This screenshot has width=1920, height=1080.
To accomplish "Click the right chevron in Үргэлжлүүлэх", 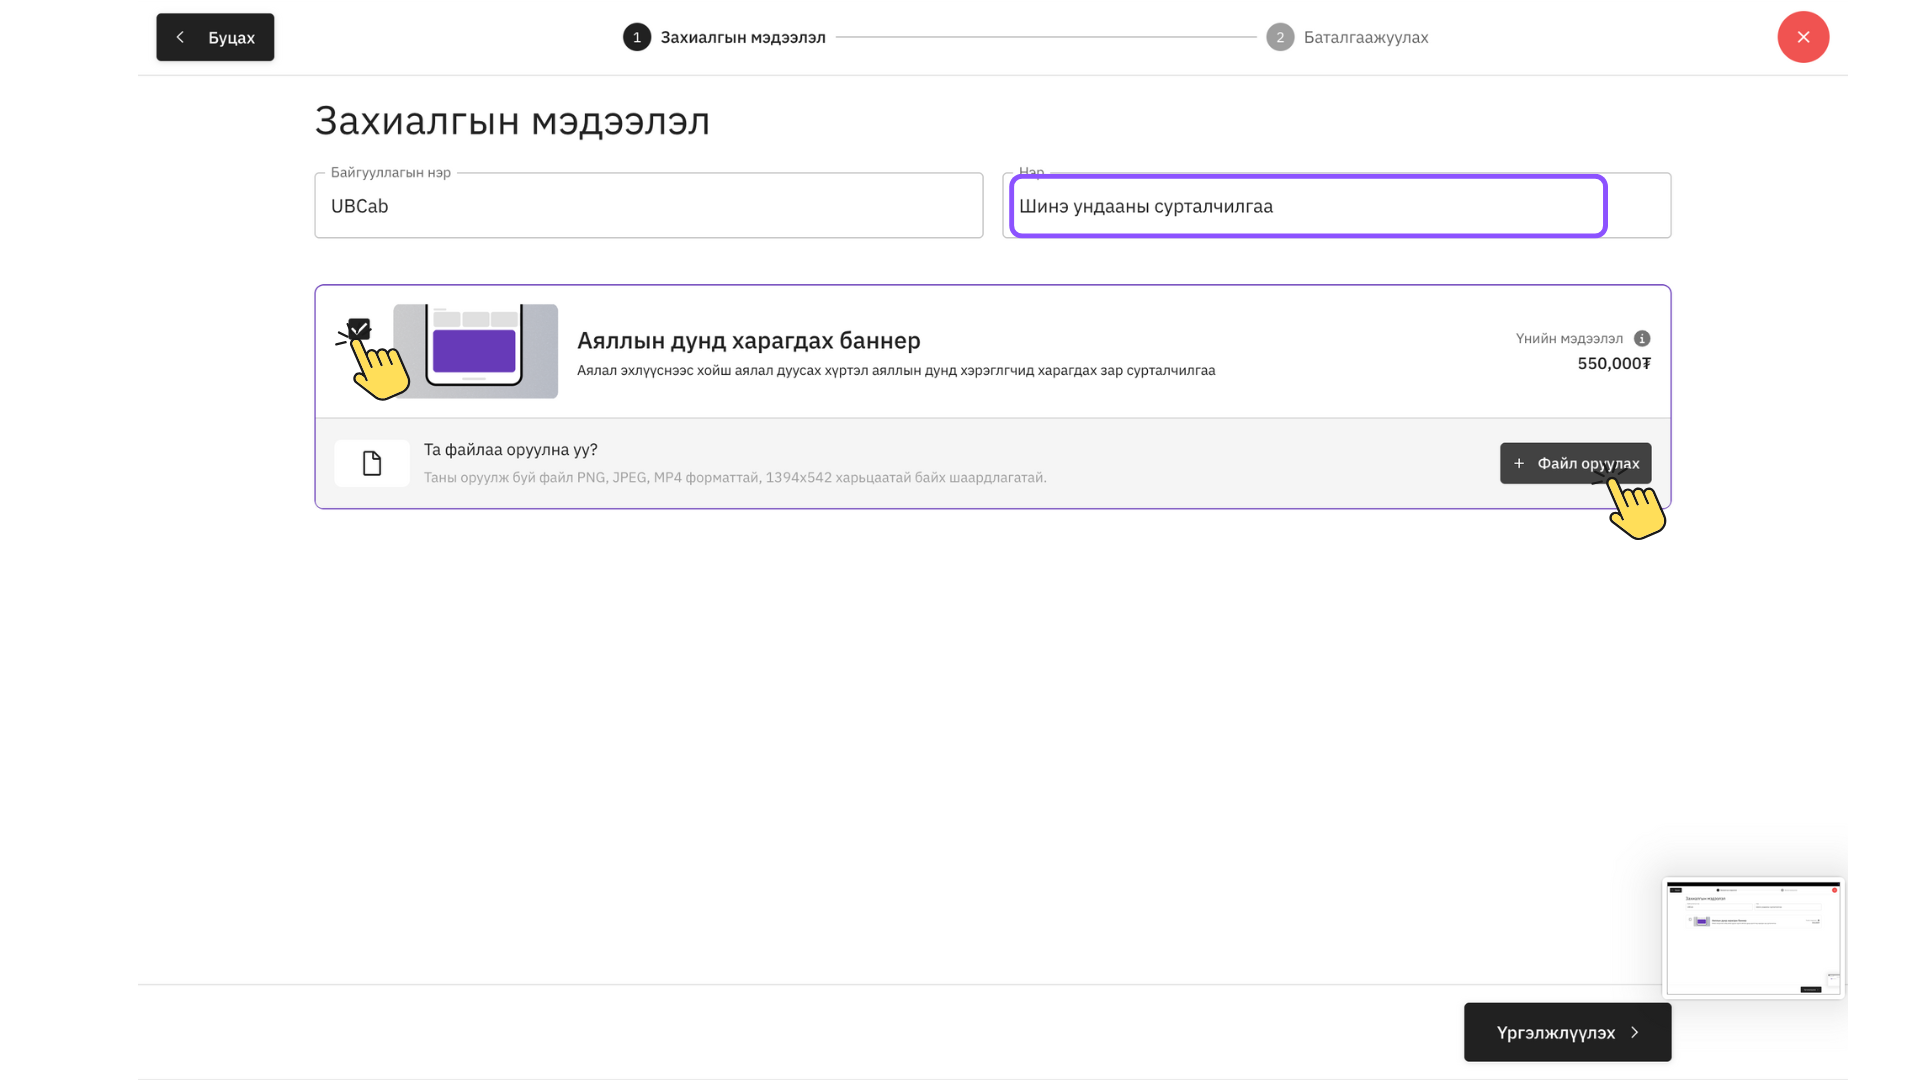I will pos(1635,1032).
